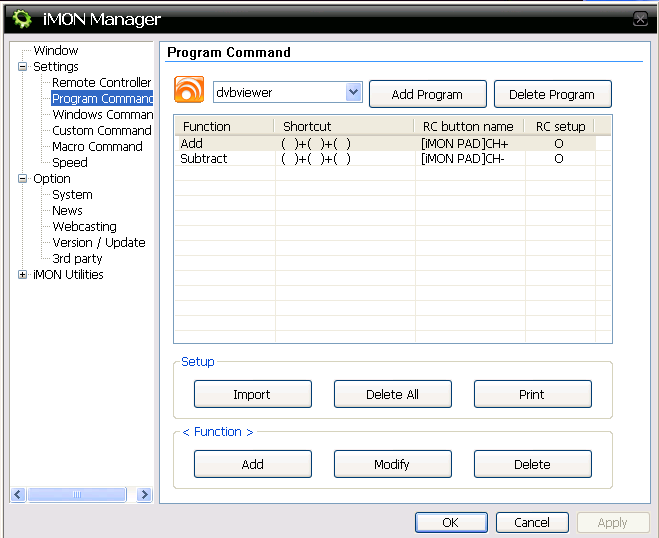The width and height of the screenshot is (659, 538).
Task: Click the tree scrollbar left arrow
Action: coord(18,494)
